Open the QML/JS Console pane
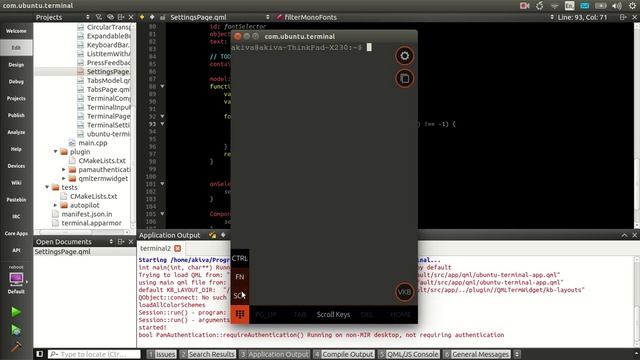640x360 pixels. tap(409, 354)
